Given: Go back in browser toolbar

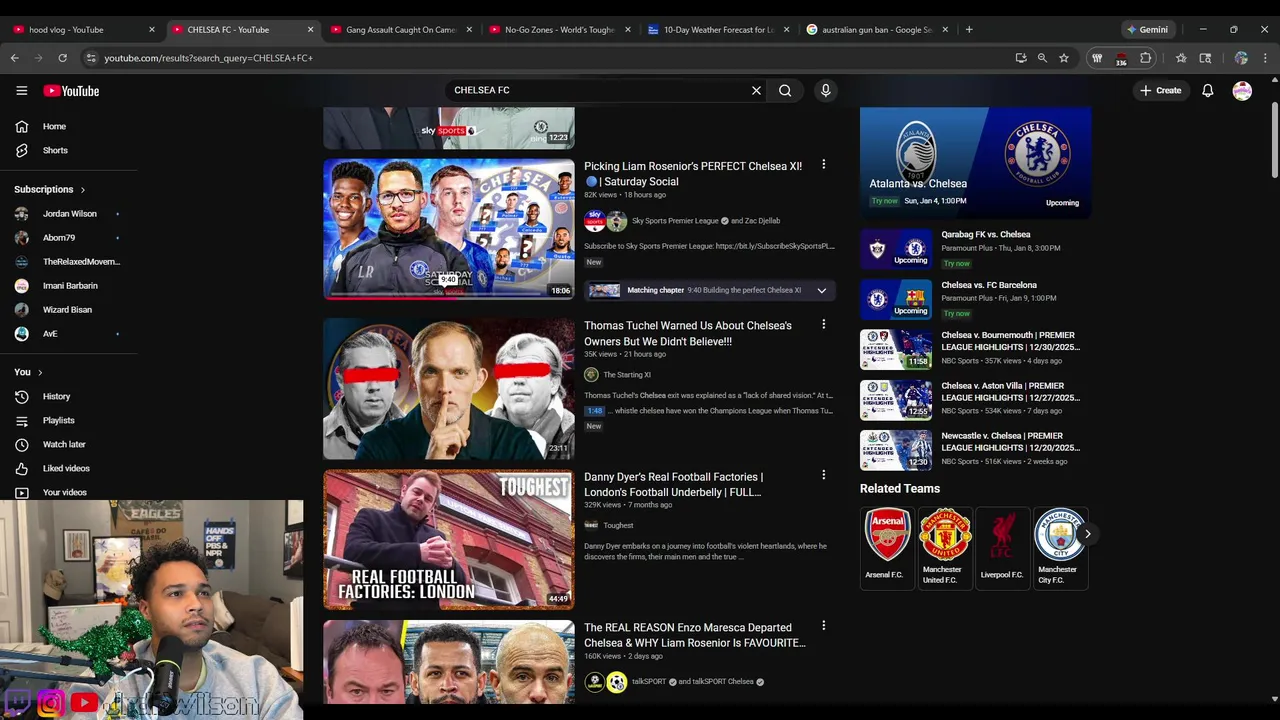Looking at the screenshot, I should coord(14,58).
